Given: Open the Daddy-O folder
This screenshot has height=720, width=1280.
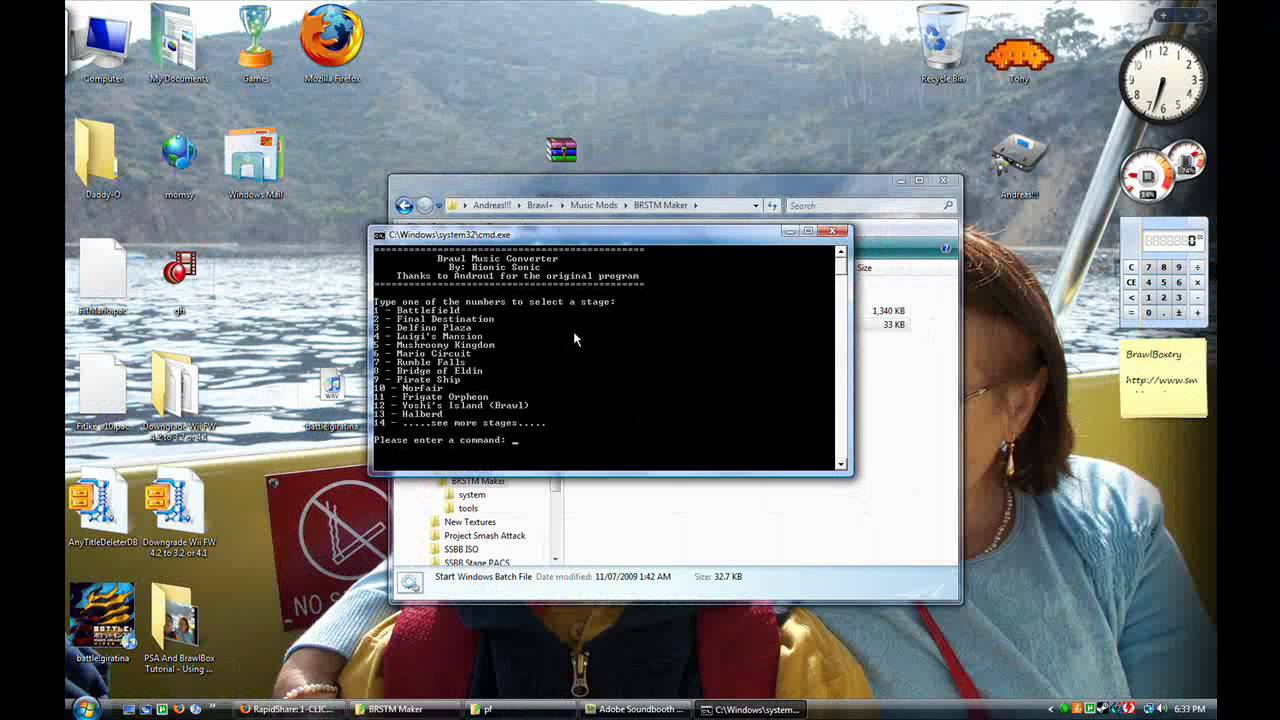Looking at the screenshot, I should click(102, 160).
